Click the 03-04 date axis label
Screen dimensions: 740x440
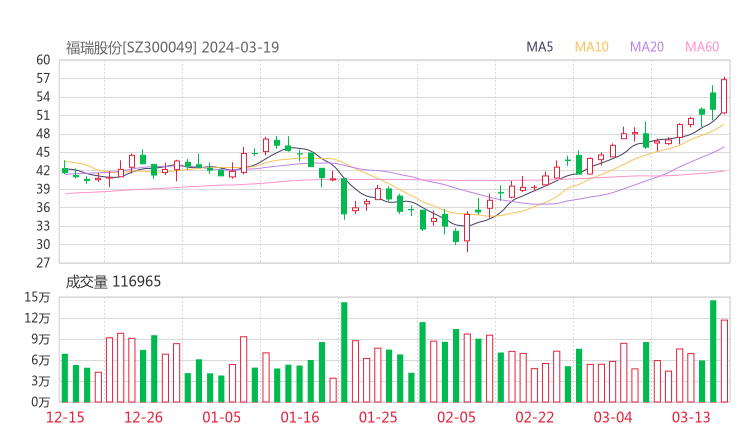tap(613, 417)
